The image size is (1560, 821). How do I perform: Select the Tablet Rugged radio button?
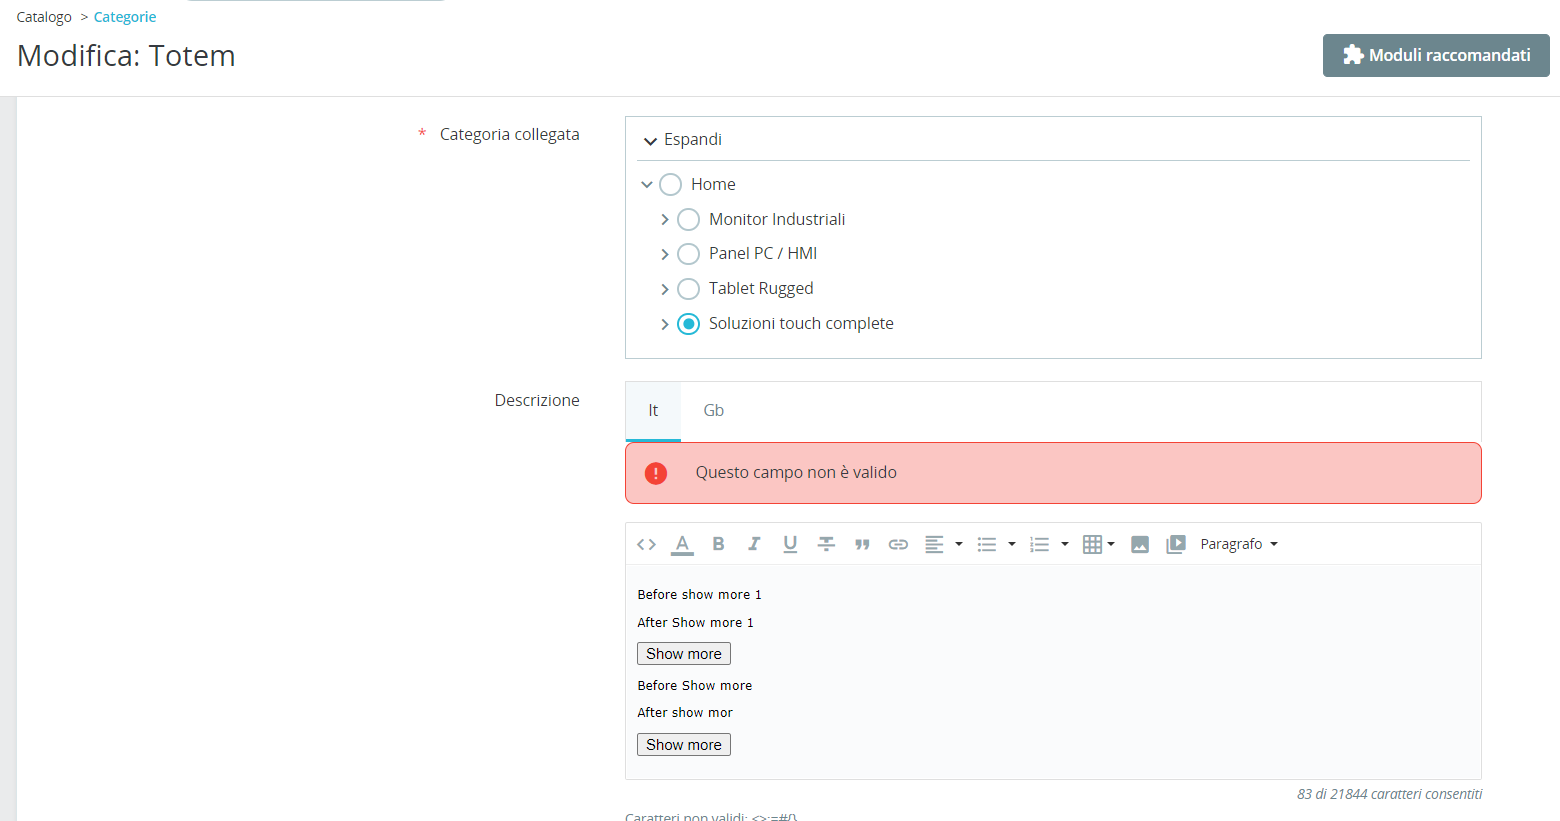[688, 289]
